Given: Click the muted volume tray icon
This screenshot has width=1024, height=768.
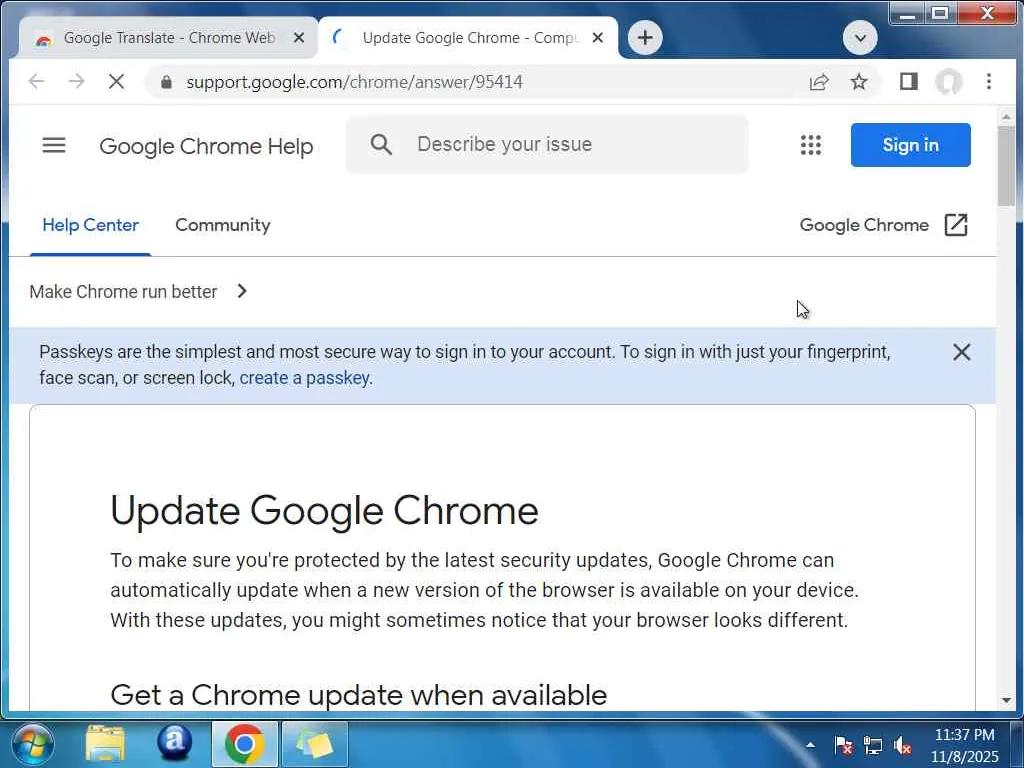Looking at the screenshot, I should click(x=903, y=745).
